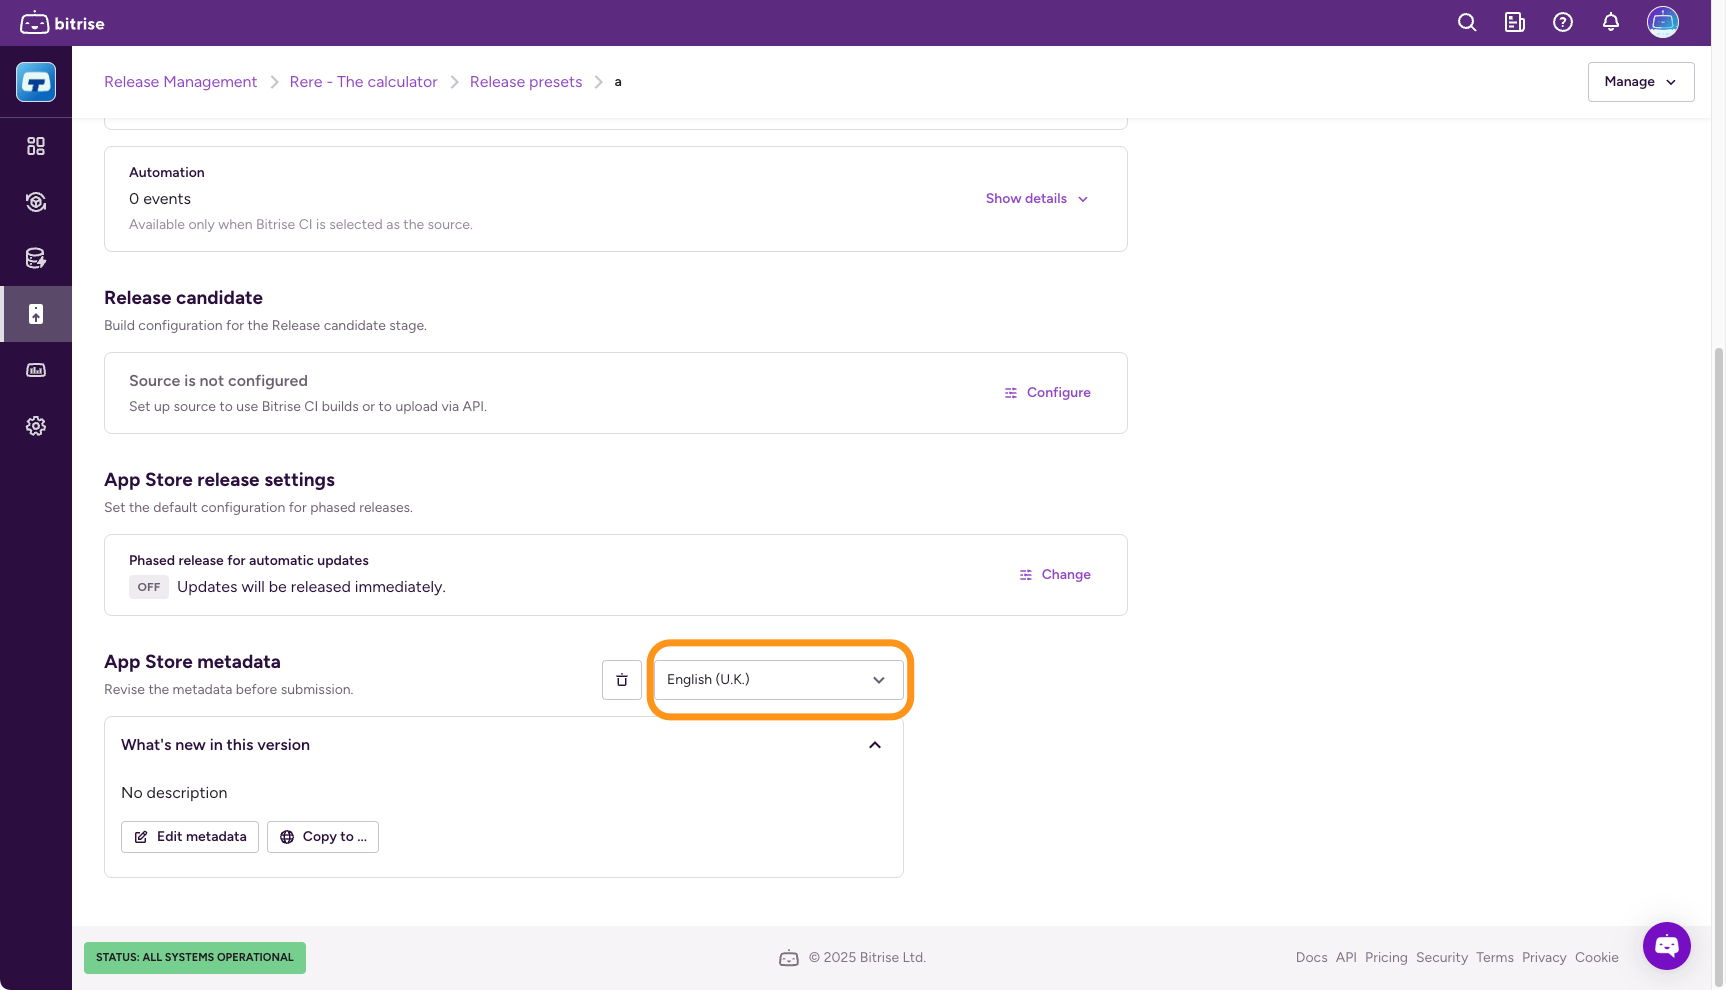Navigate to Rere - The calculator breadcrumb
Screen dimensions: 1726x990
pos(363,82)
